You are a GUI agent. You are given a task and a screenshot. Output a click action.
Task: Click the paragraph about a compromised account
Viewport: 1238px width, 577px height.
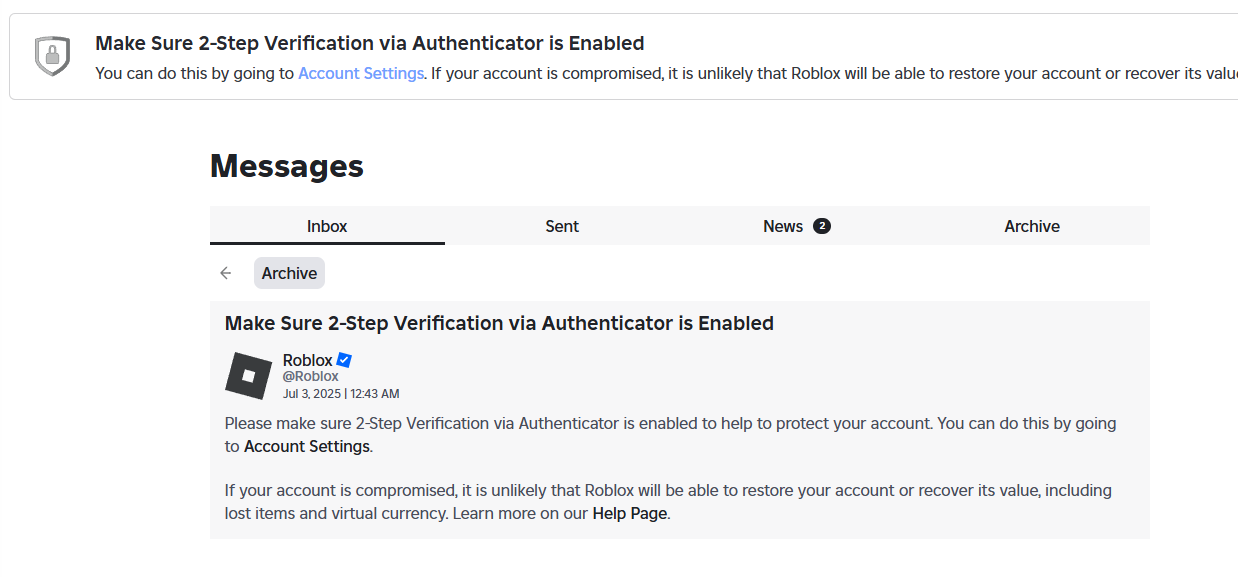tap(668, 502)
